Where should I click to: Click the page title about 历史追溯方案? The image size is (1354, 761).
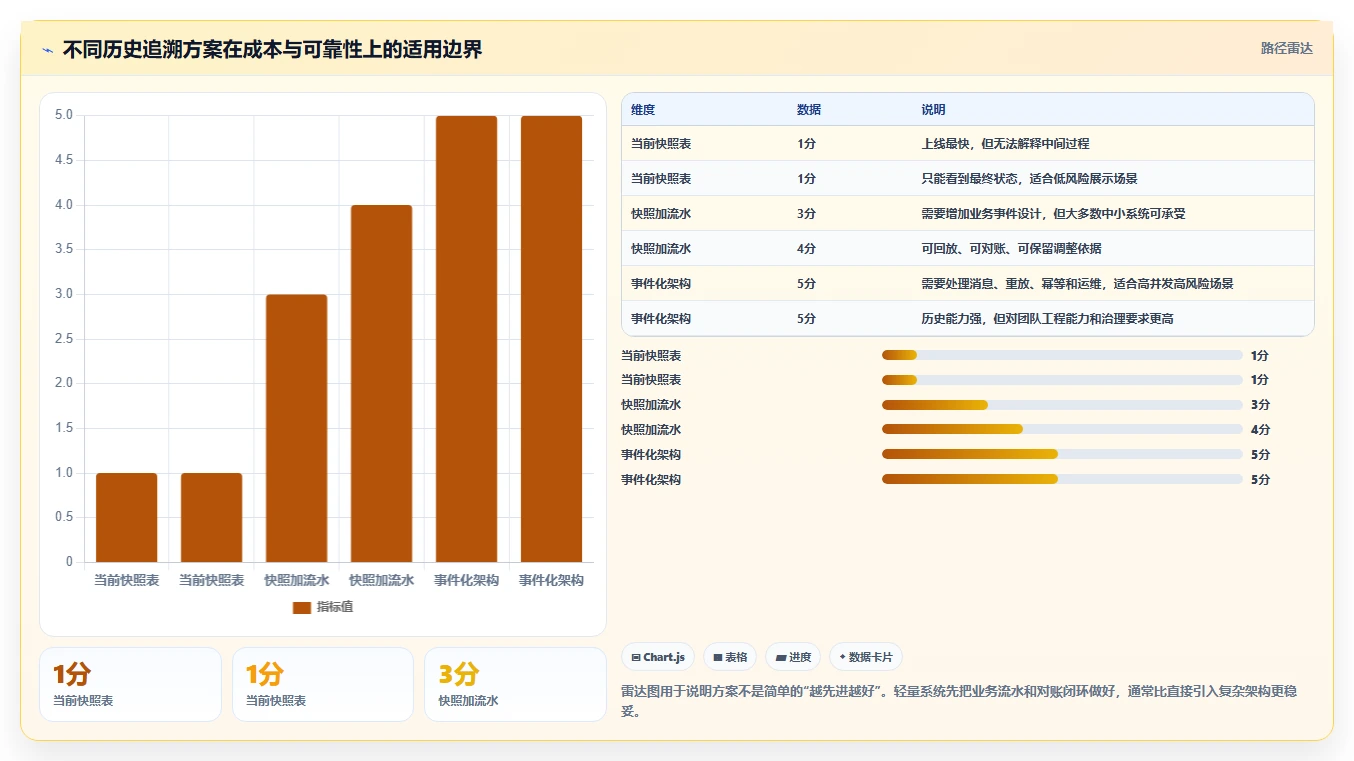click(x=272, y=50)
